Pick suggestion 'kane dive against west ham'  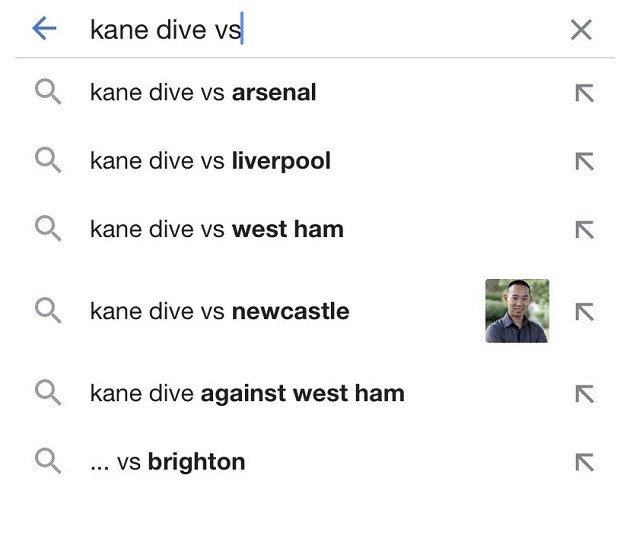(x=247, y=393)
